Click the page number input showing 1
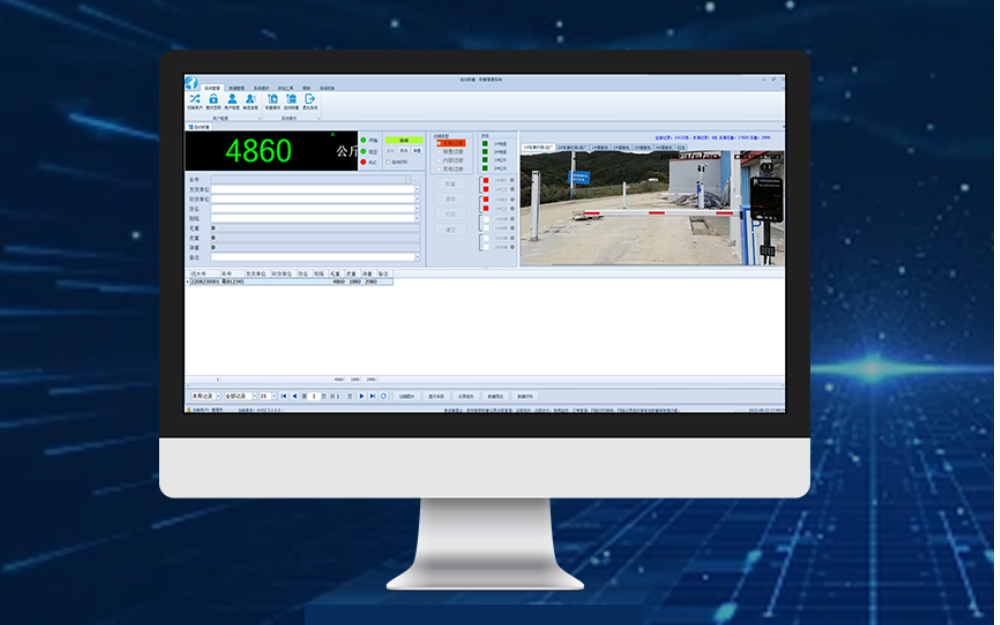The height and width of the screenshot is (625, 1000). click(314, 396)
